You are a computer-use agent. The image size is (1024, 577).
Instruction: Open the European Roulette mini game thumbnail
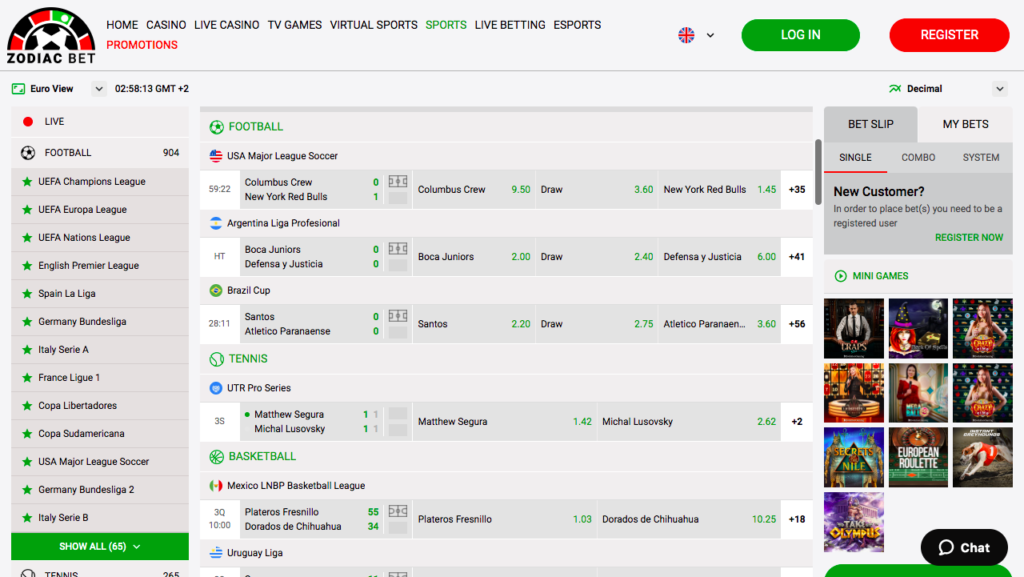(918, 458)
